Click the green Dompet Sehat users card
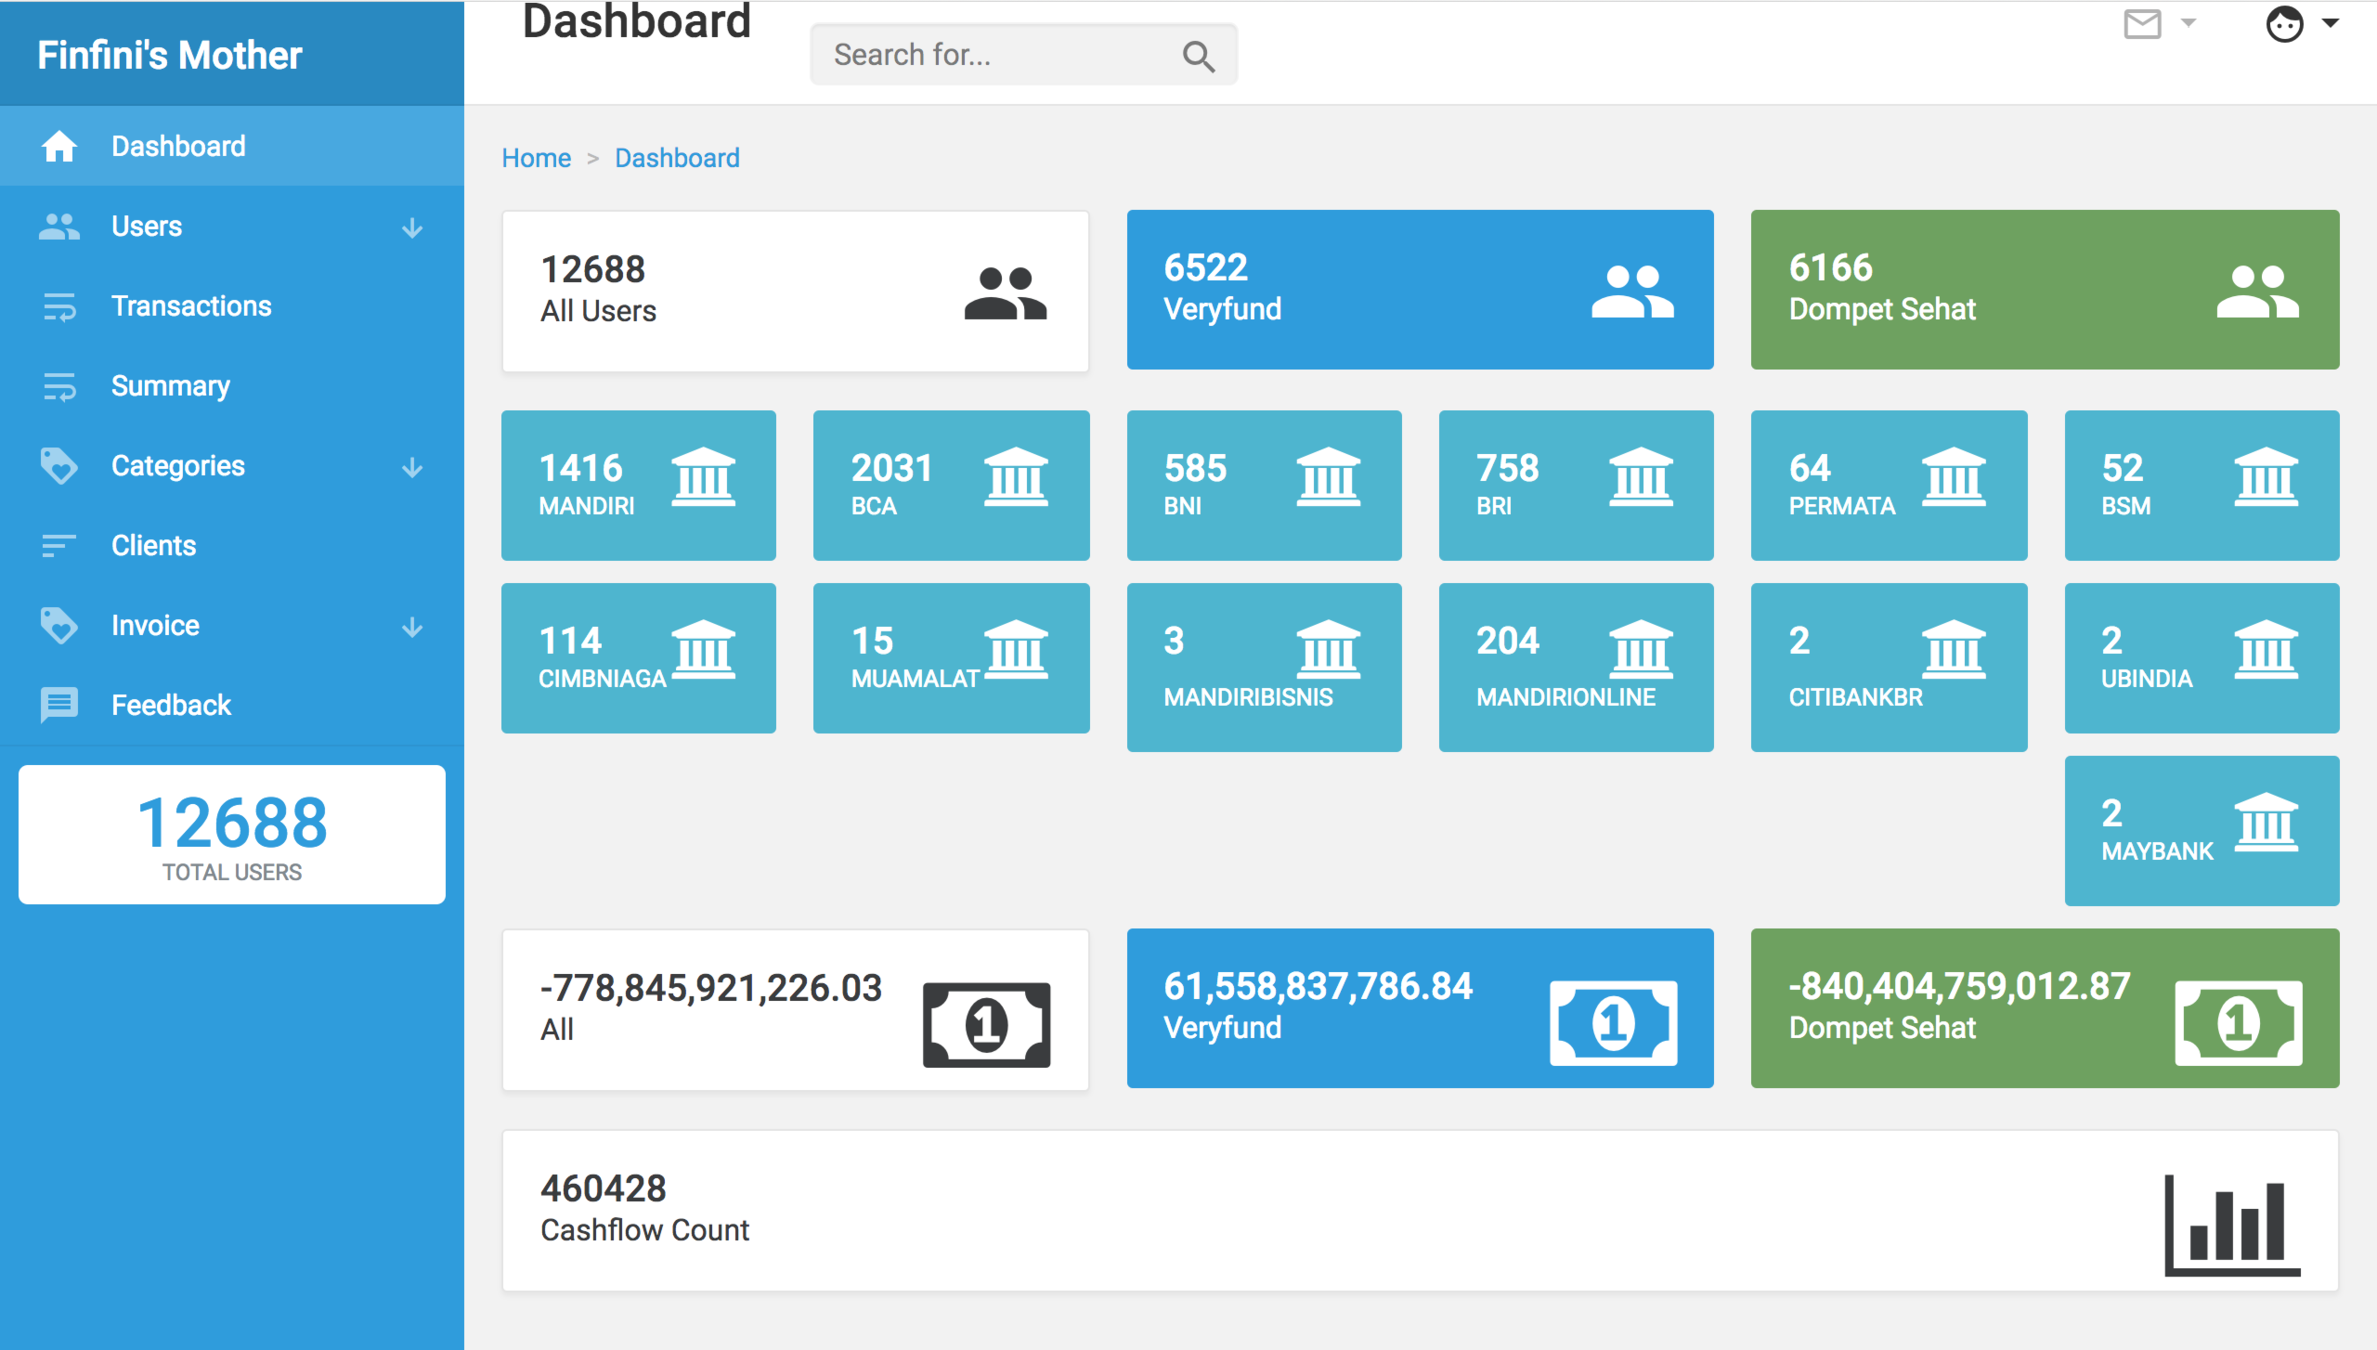Image resolution: width=2377 pixels, height=1350 pixels. (x=2044, y=290)
